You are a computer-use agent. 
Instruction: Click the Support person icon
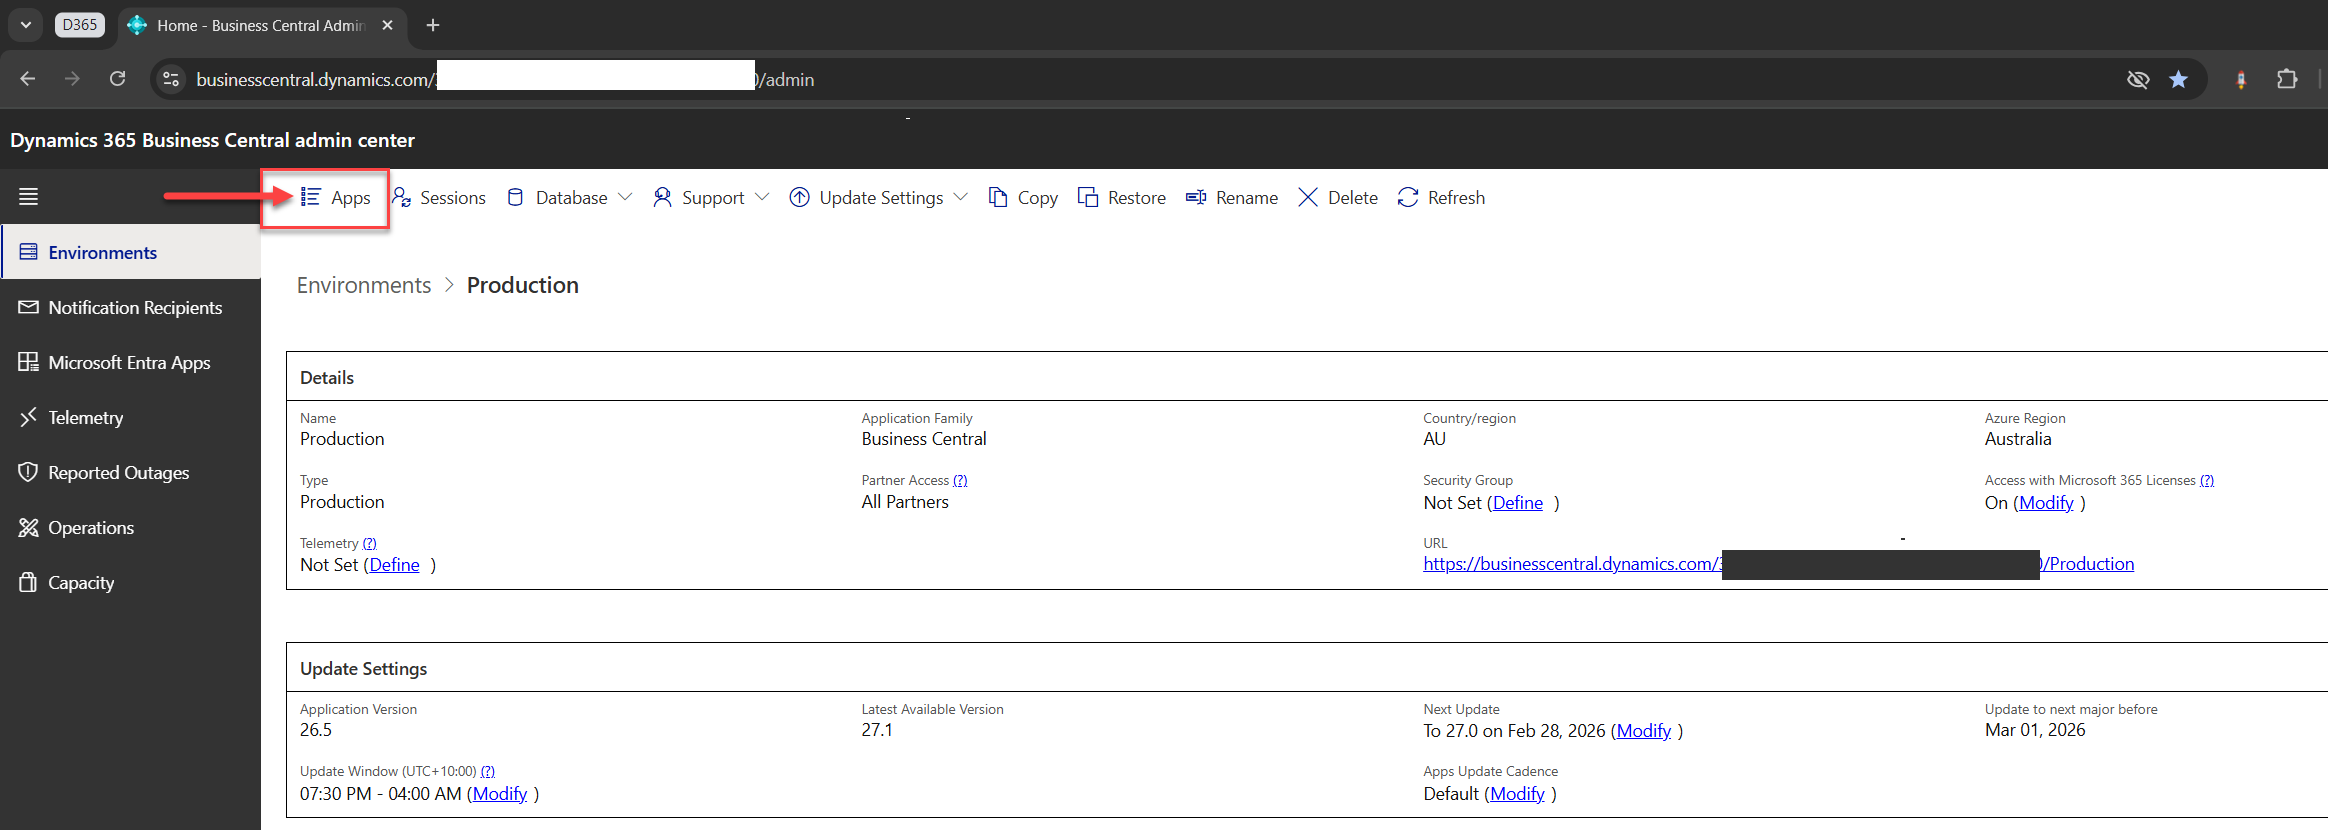pyautogui.click(x=662, y=198)
